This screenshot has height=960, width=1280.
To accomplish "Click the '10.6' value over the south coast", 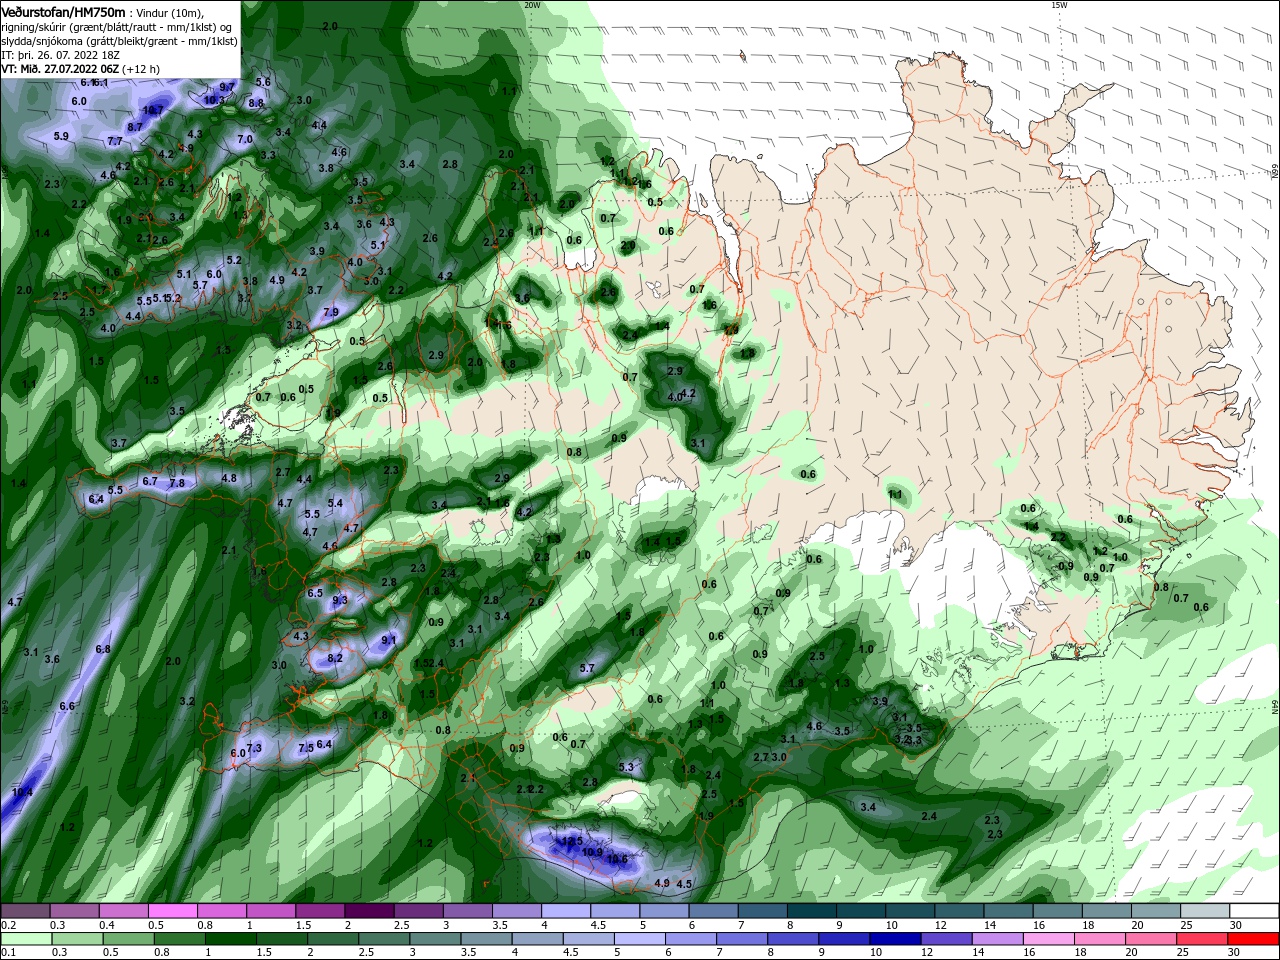I will tap(617, 859).
